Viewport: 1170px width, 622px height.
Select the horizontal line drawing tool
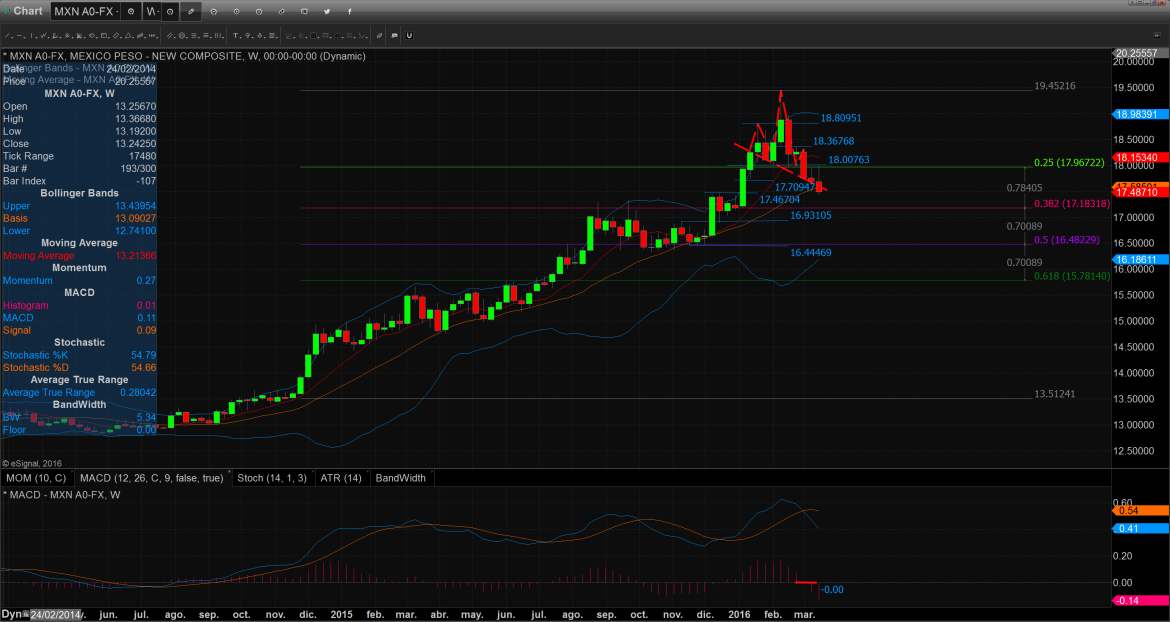[19, 35]
